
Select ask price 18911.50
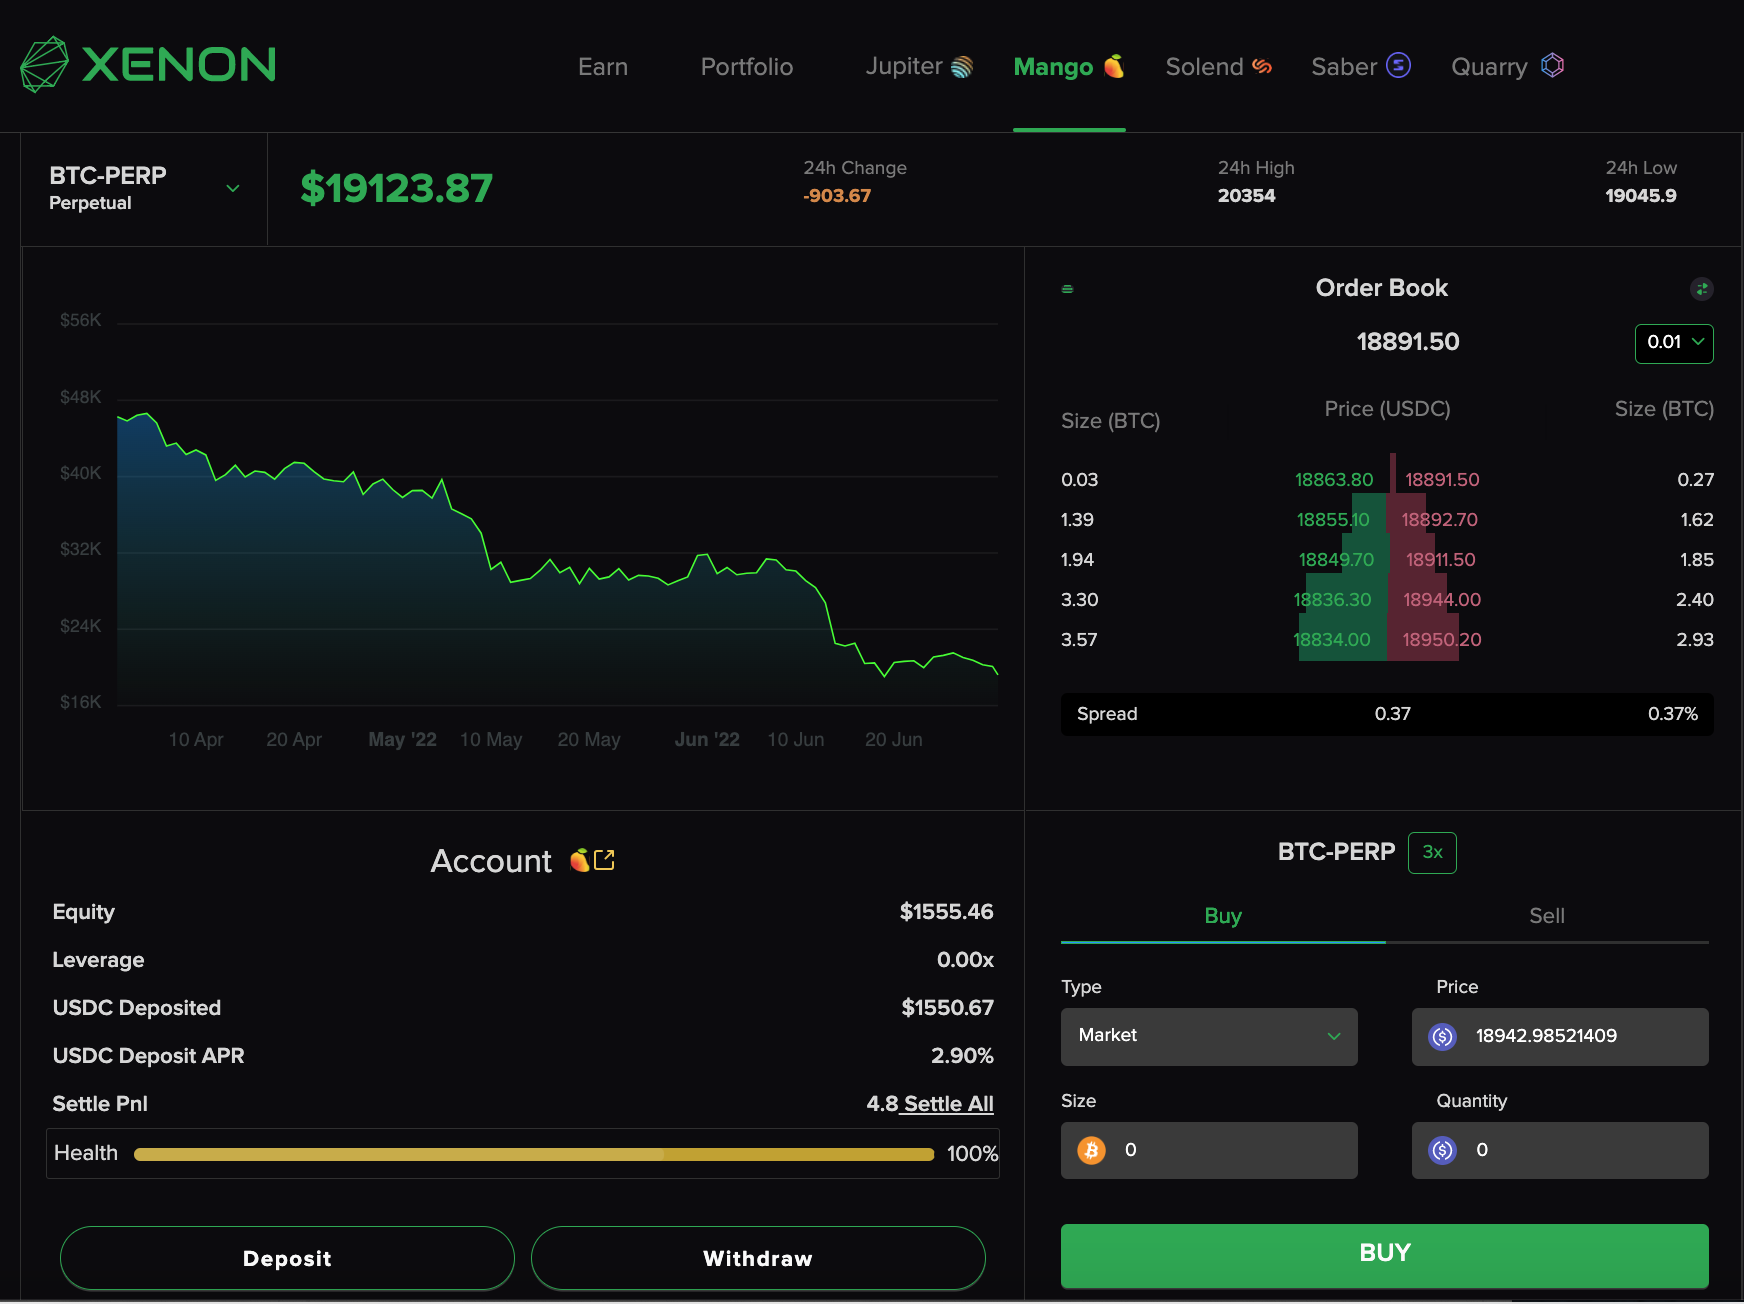1440,560
